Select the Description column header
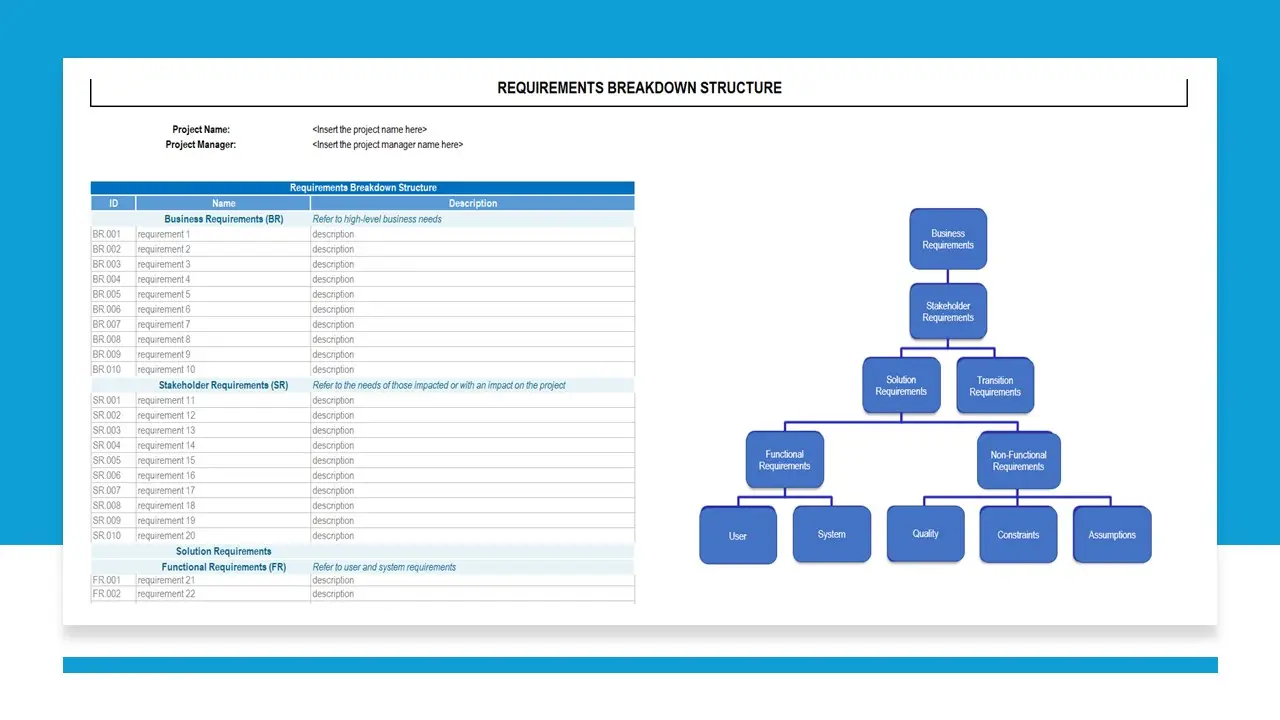 (472, 203)
